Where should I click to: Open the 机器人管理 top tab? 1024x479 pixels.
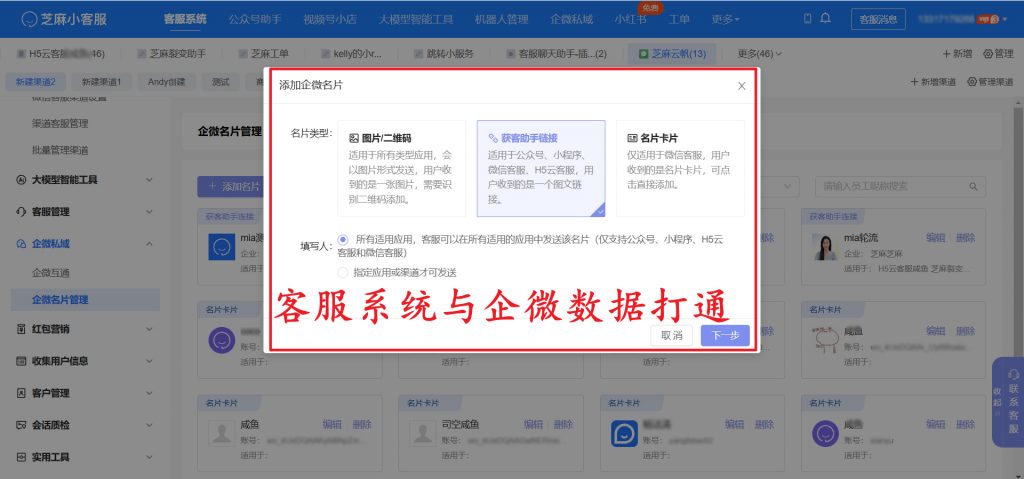point(502,19)
